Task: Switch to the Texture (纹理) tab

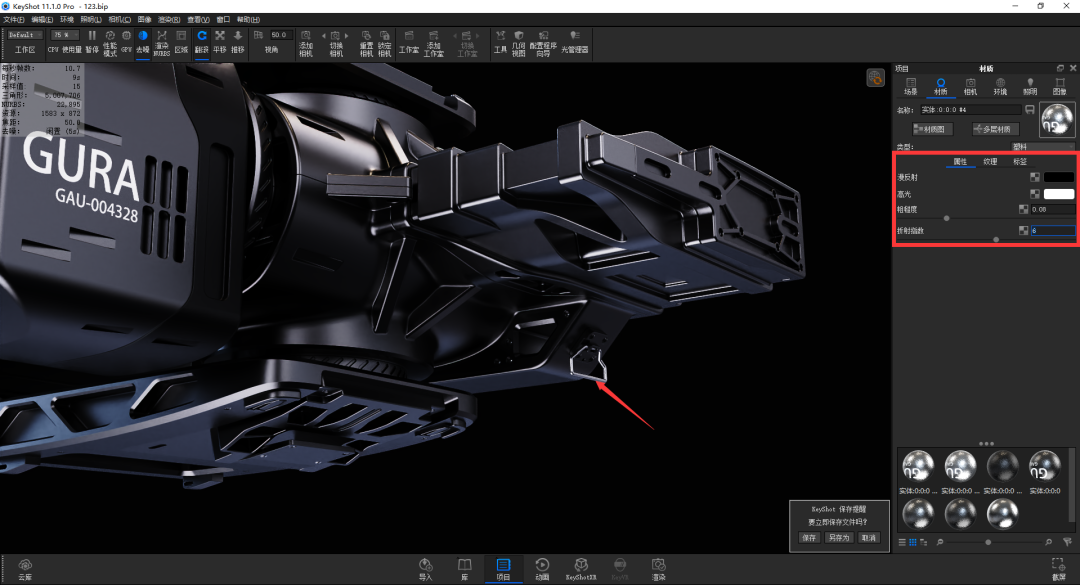Action: [990, 161]
